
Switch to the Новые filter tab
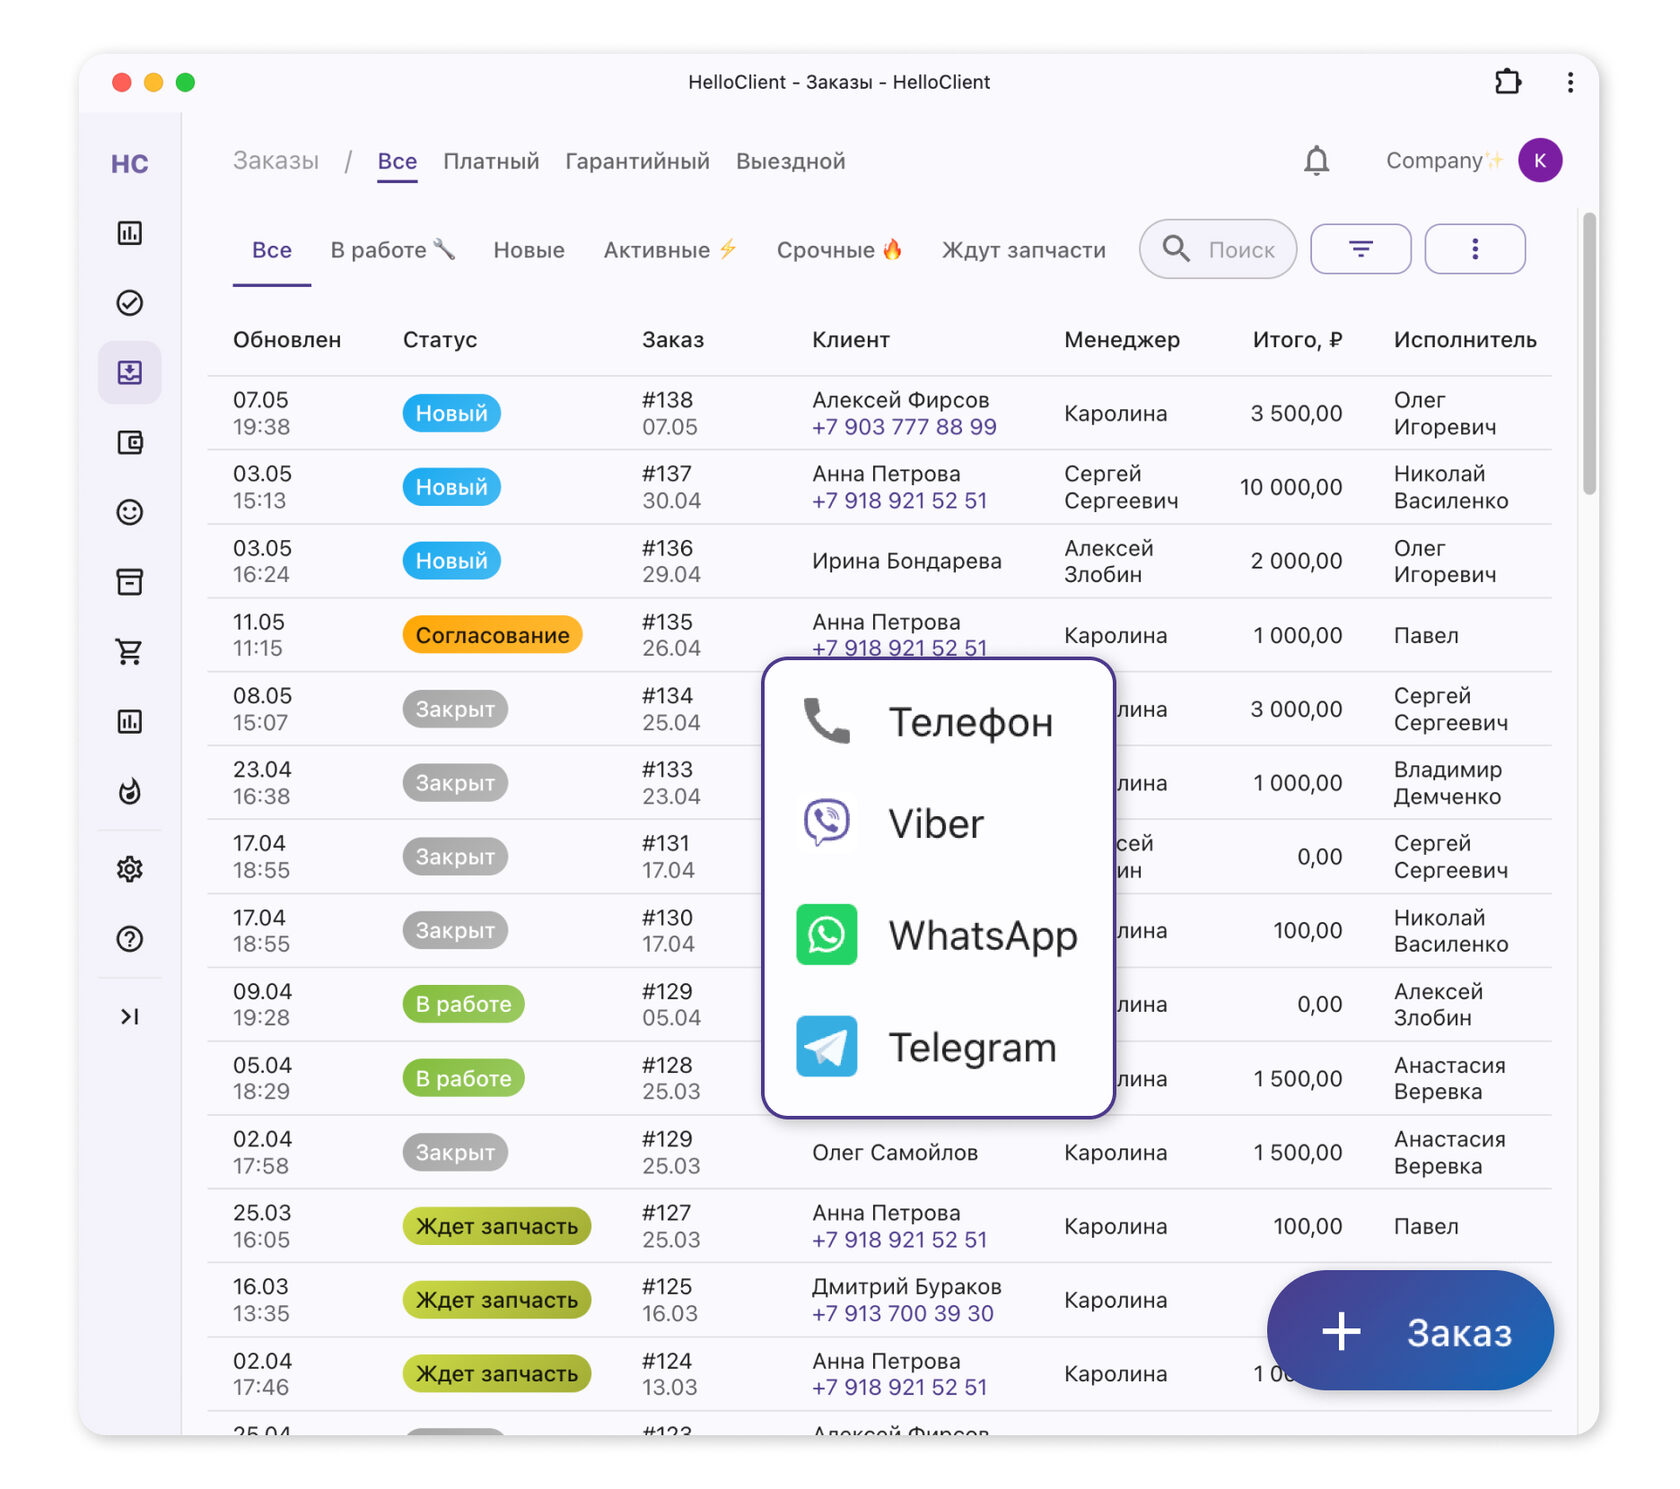(x=529, y=250)
